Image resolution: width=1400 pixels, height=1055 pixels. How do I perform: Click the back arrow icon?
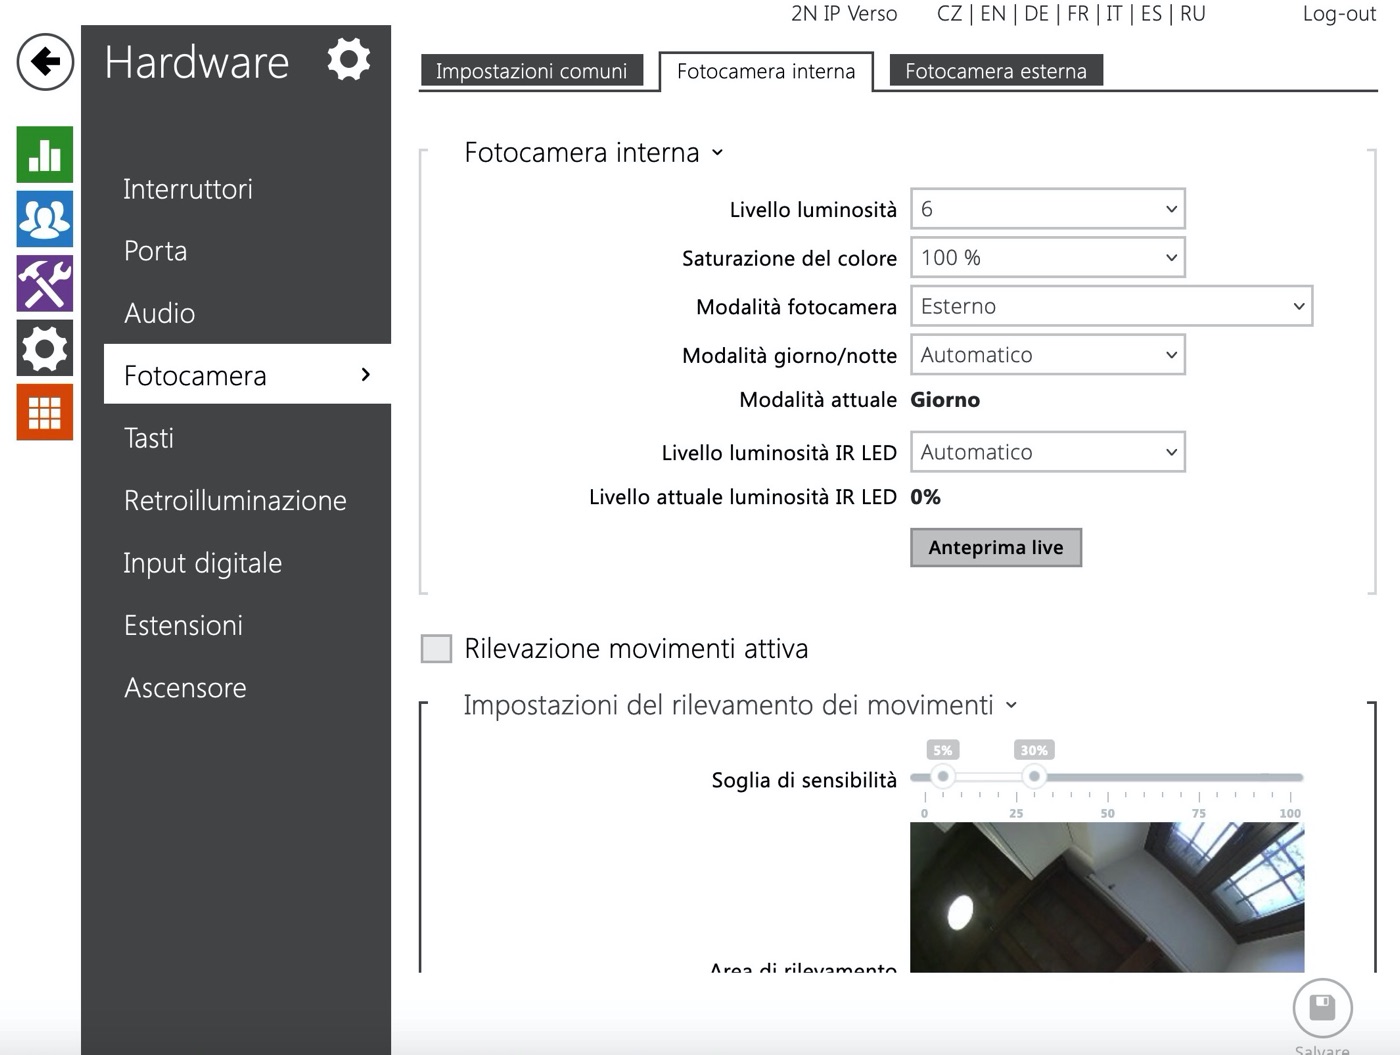click(x=45, y=62)
